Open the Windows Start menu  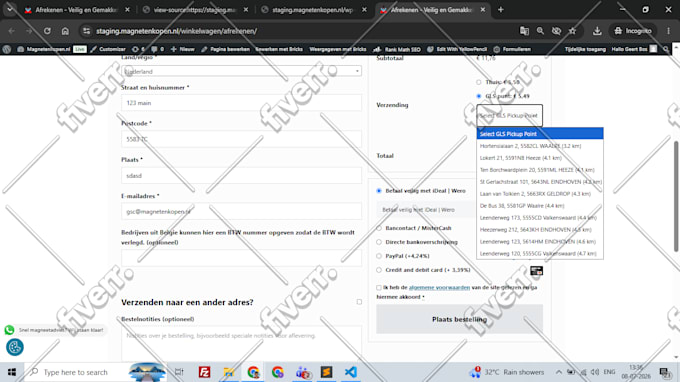pos(12,372)
